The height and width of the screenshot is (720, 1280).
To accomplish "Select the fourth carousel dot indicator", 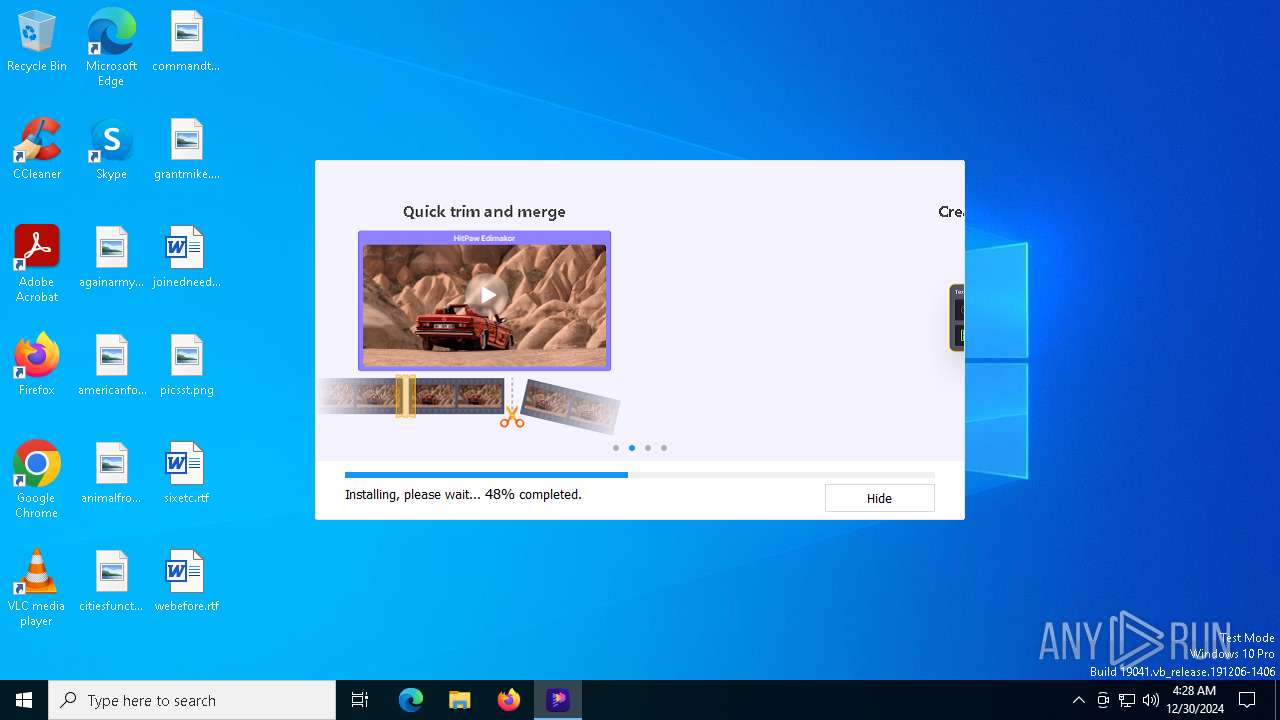I will click(664, 448).
